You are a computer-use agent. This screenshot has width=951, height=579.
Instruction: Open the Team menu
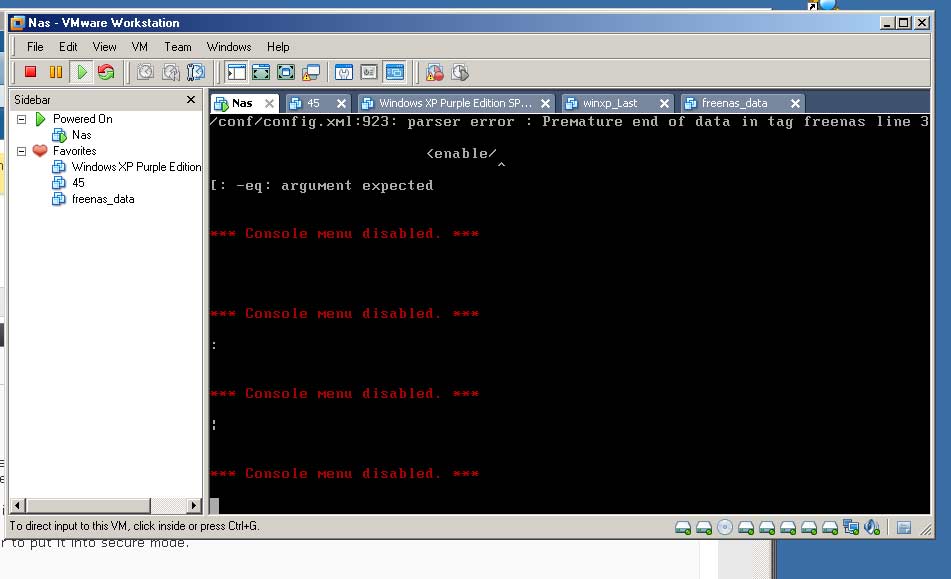click(178, 47)
